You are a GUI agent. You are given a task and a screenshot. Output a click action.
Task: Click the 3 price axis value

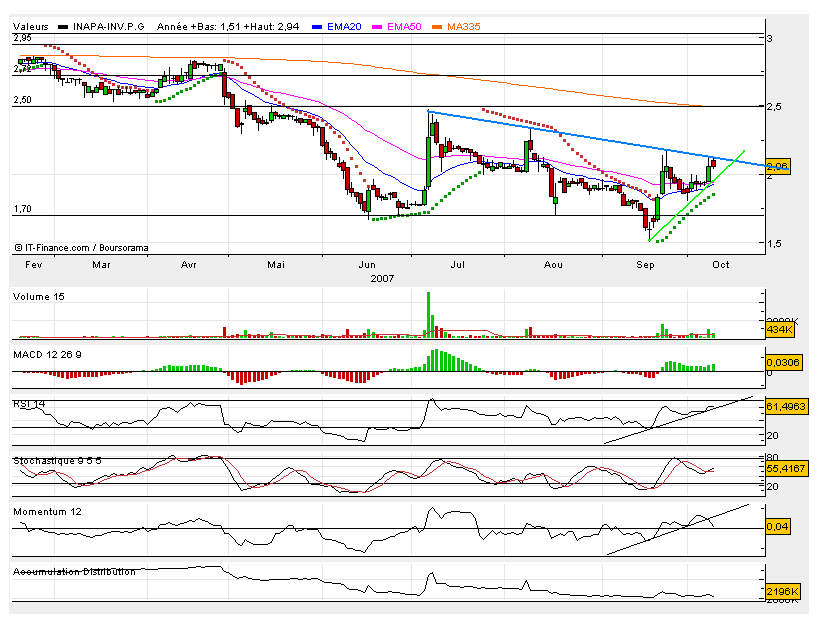coord(770,38)
